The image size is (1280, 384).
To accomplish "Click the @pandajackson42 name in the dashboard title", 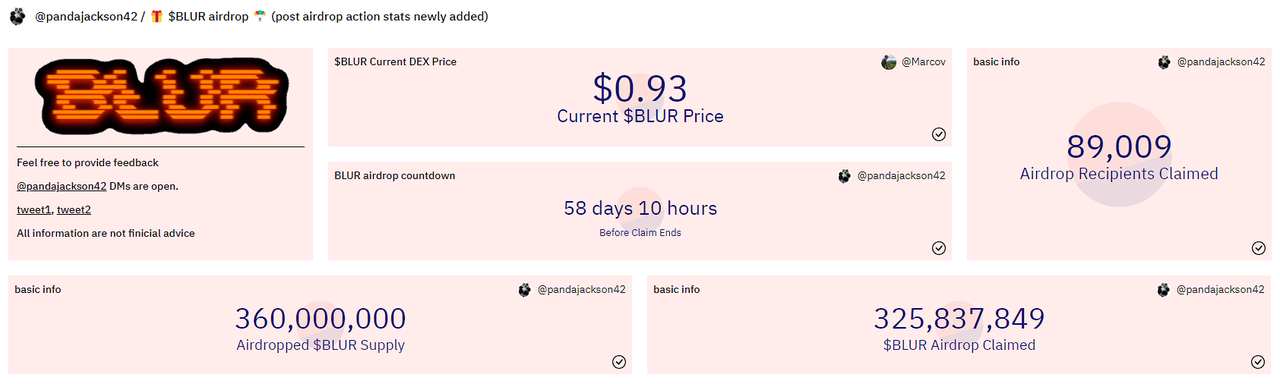I will pos(85,17).
